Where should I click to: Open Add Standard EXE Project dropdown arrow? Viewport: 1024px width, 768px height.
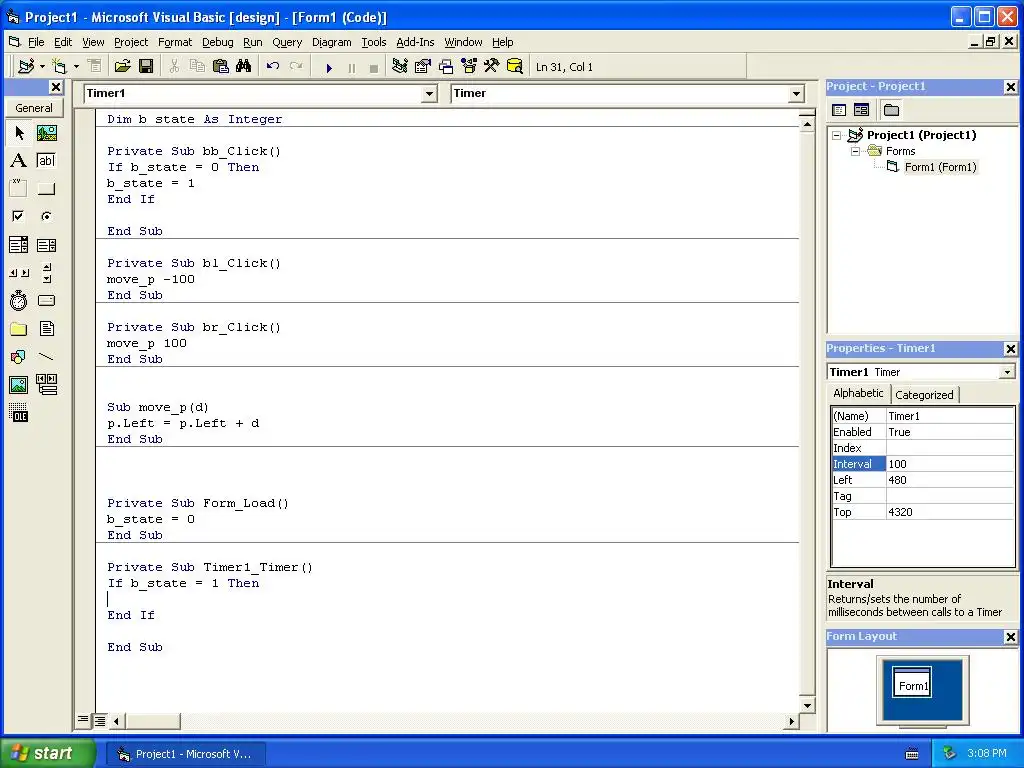pyautogui.click(x=42, y=67)
